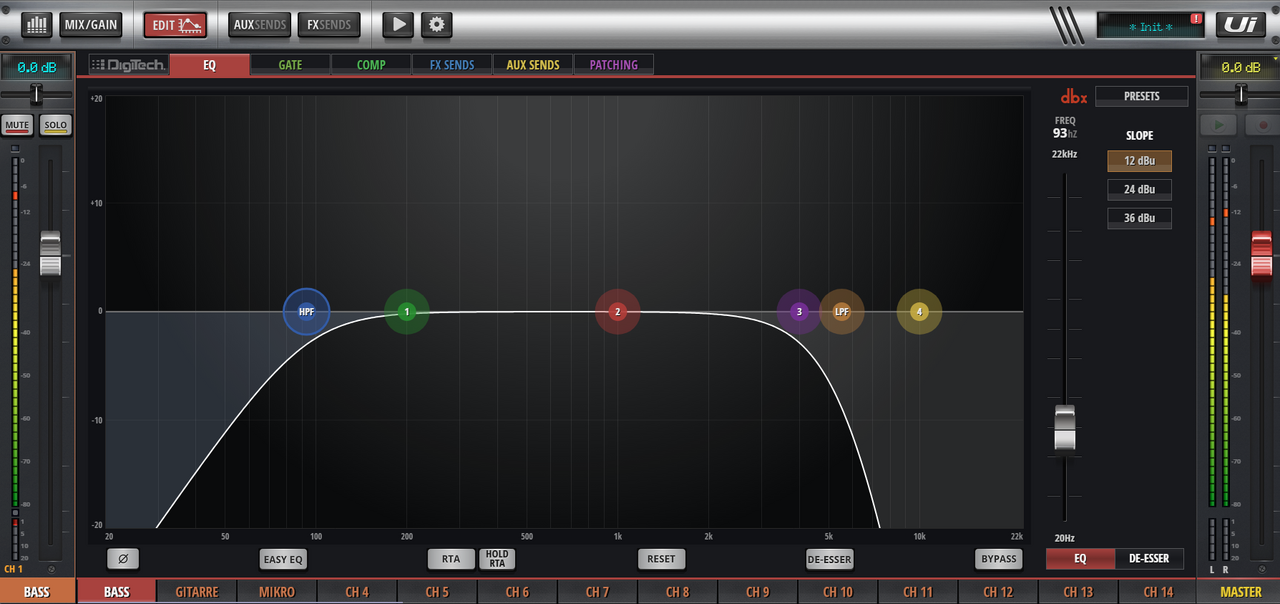Open the meters view icon
The width and height of the screenshot is (1280, 604).
(37, 24)
